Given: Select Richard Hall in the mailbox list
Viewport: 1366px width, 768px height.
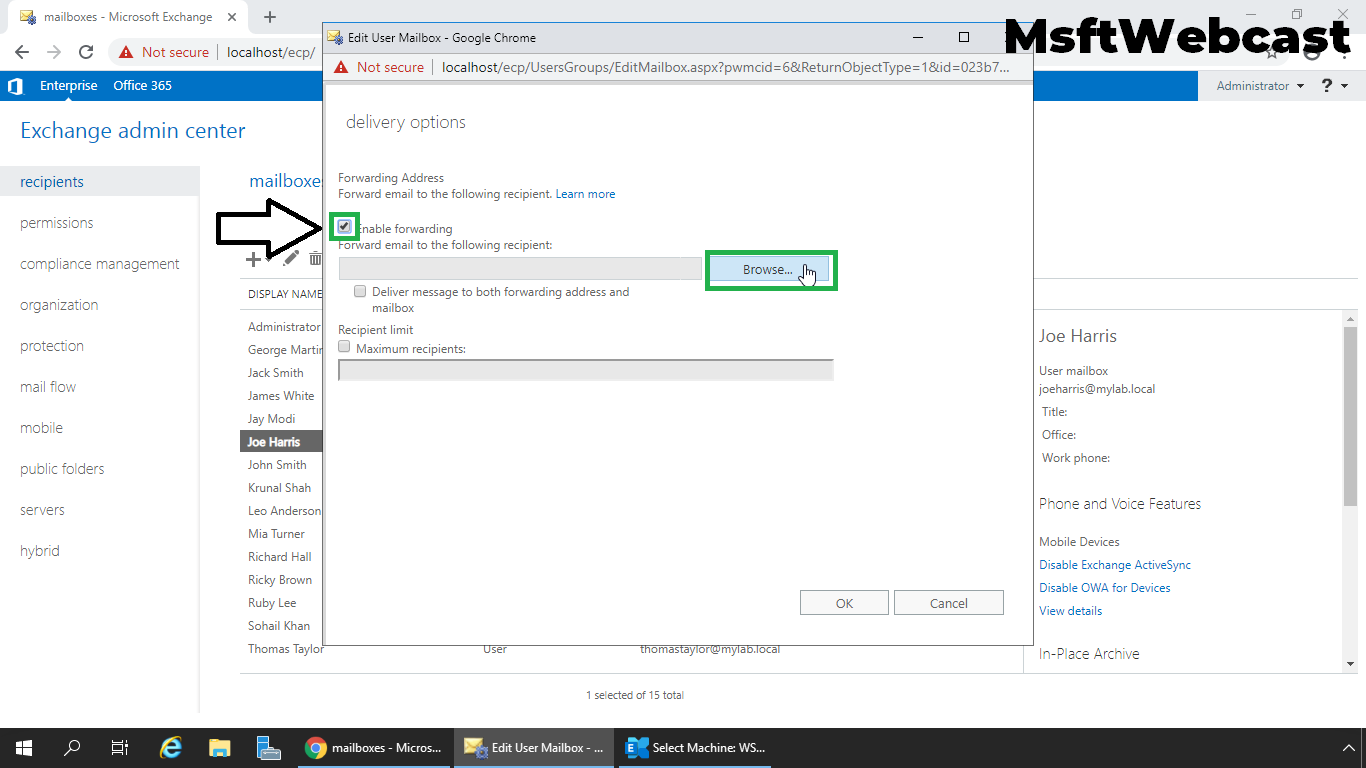Looking at the screenshot, I should tap(280, 557).
